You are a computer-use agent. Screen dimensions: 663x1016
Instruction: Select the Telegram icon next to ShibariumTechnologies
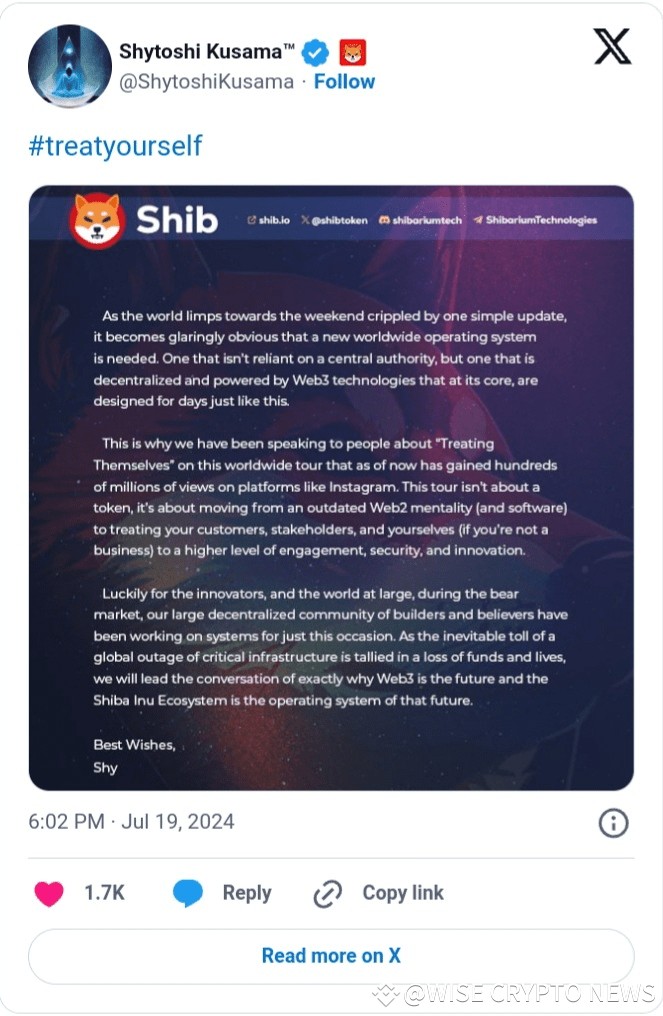coord(480,221)
